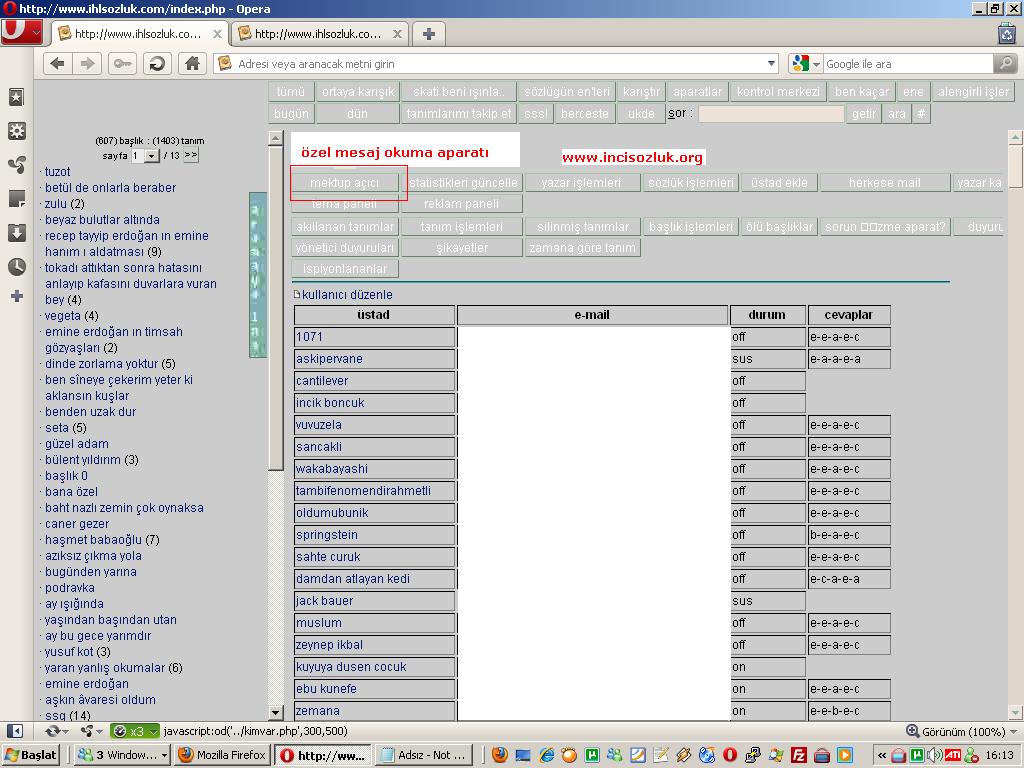The image size is (1024, 768).
Task: Open Mozilla Firefox from the taskbar
Action: [222, 755]
